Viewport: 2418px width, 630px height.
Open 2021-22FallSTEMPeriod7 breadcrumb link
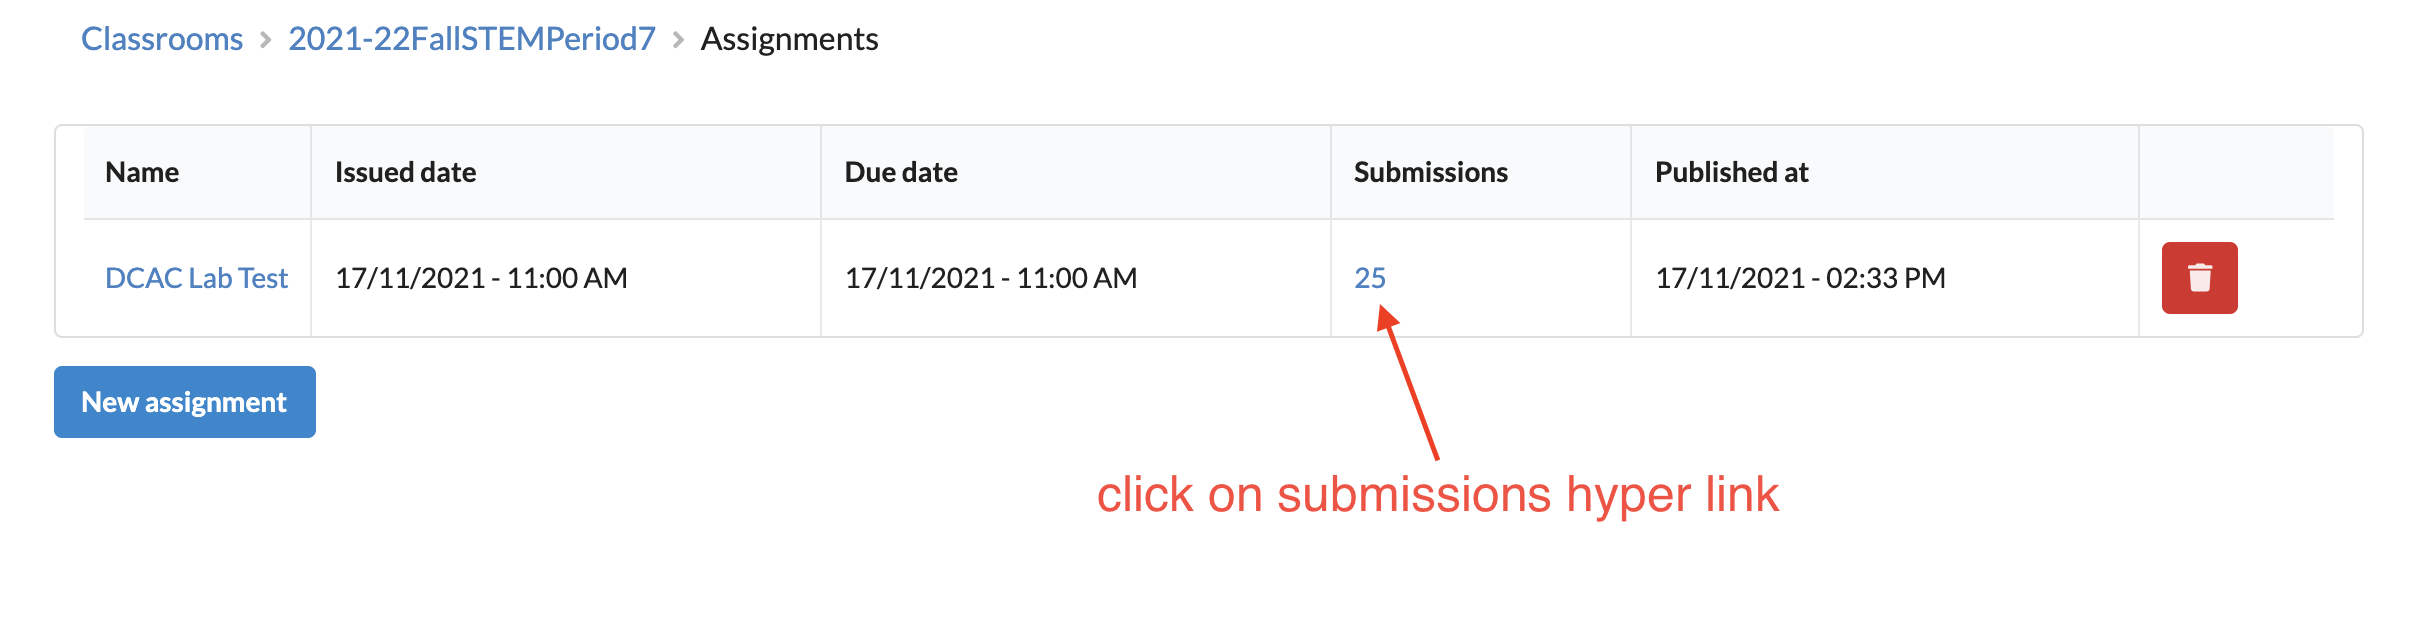coord(472,39)
